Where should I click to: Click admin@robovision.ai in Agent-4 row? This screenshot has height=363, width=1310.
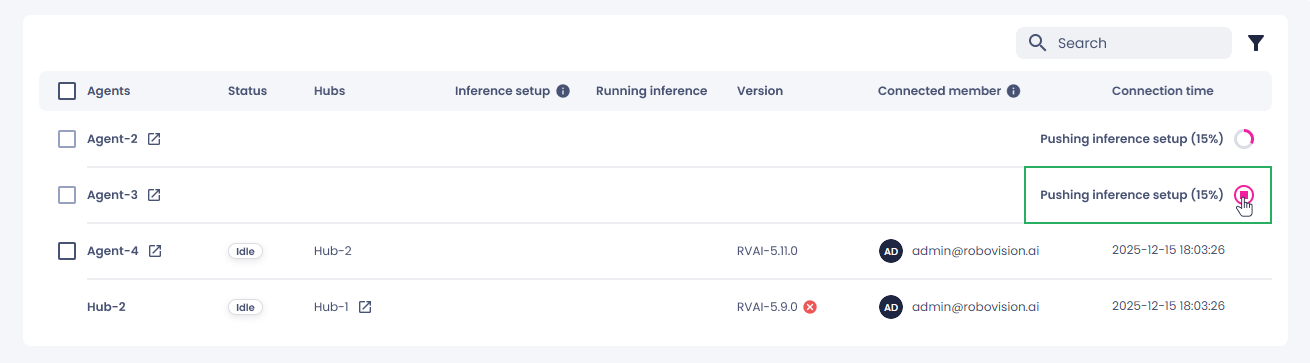tap(975, 251)
